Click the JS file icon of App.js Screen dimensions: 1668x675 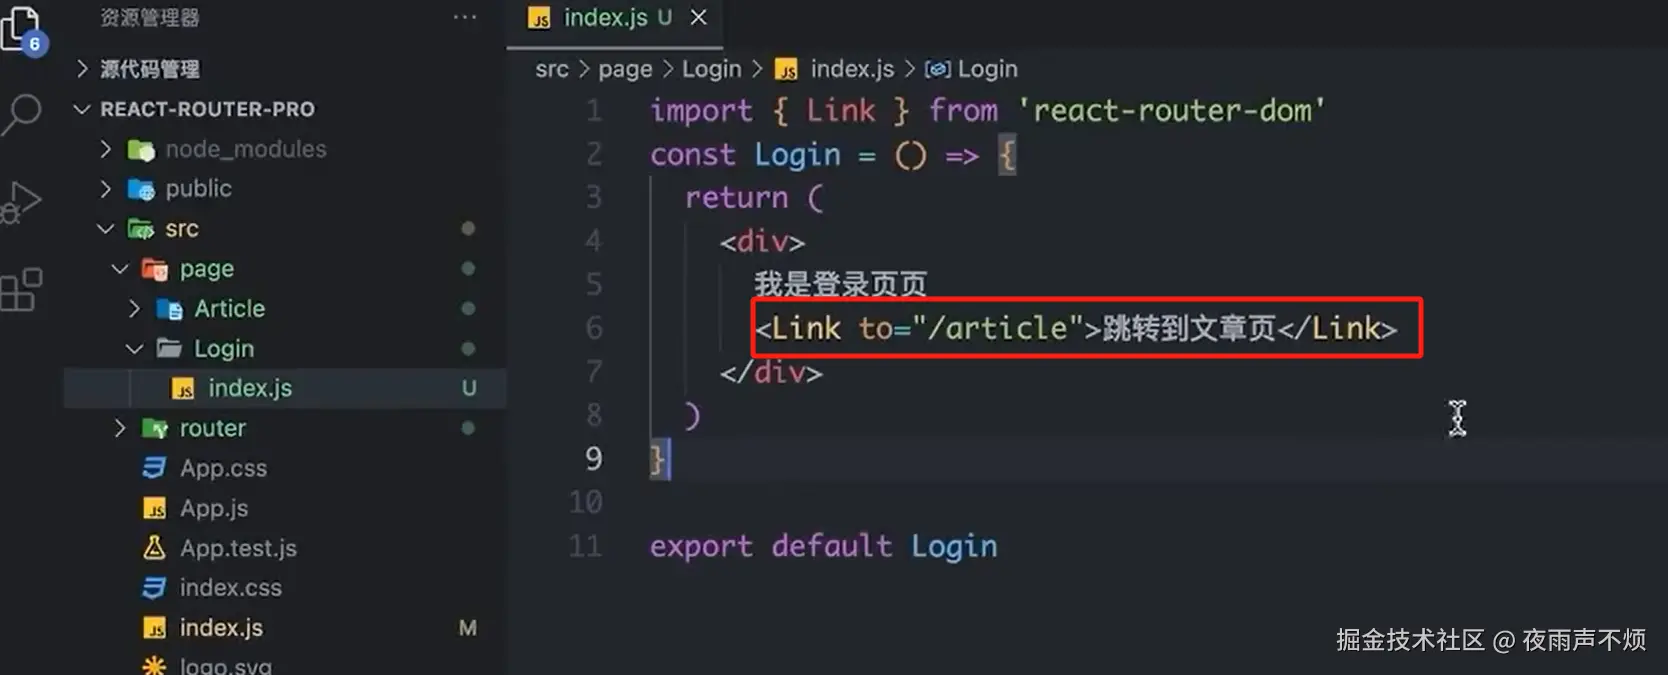pyautogui.click(x=155, y=509)
